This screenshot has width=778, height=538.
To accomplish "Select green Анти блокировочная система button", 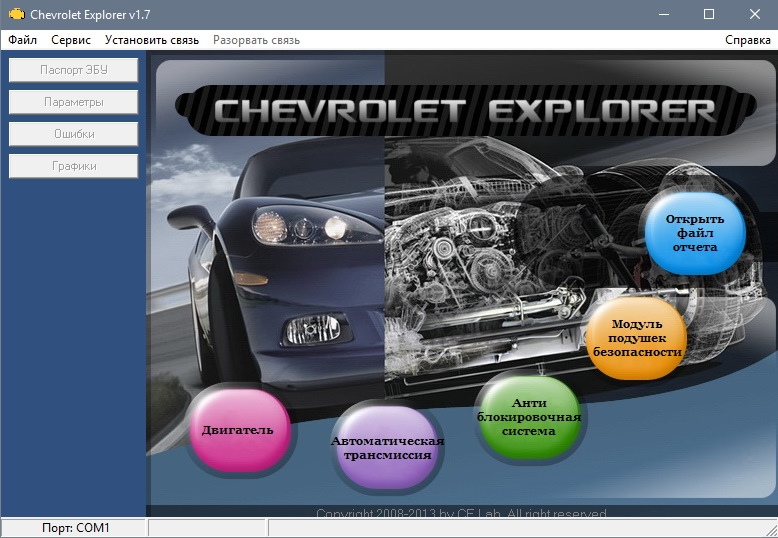I will click(529, 417).
